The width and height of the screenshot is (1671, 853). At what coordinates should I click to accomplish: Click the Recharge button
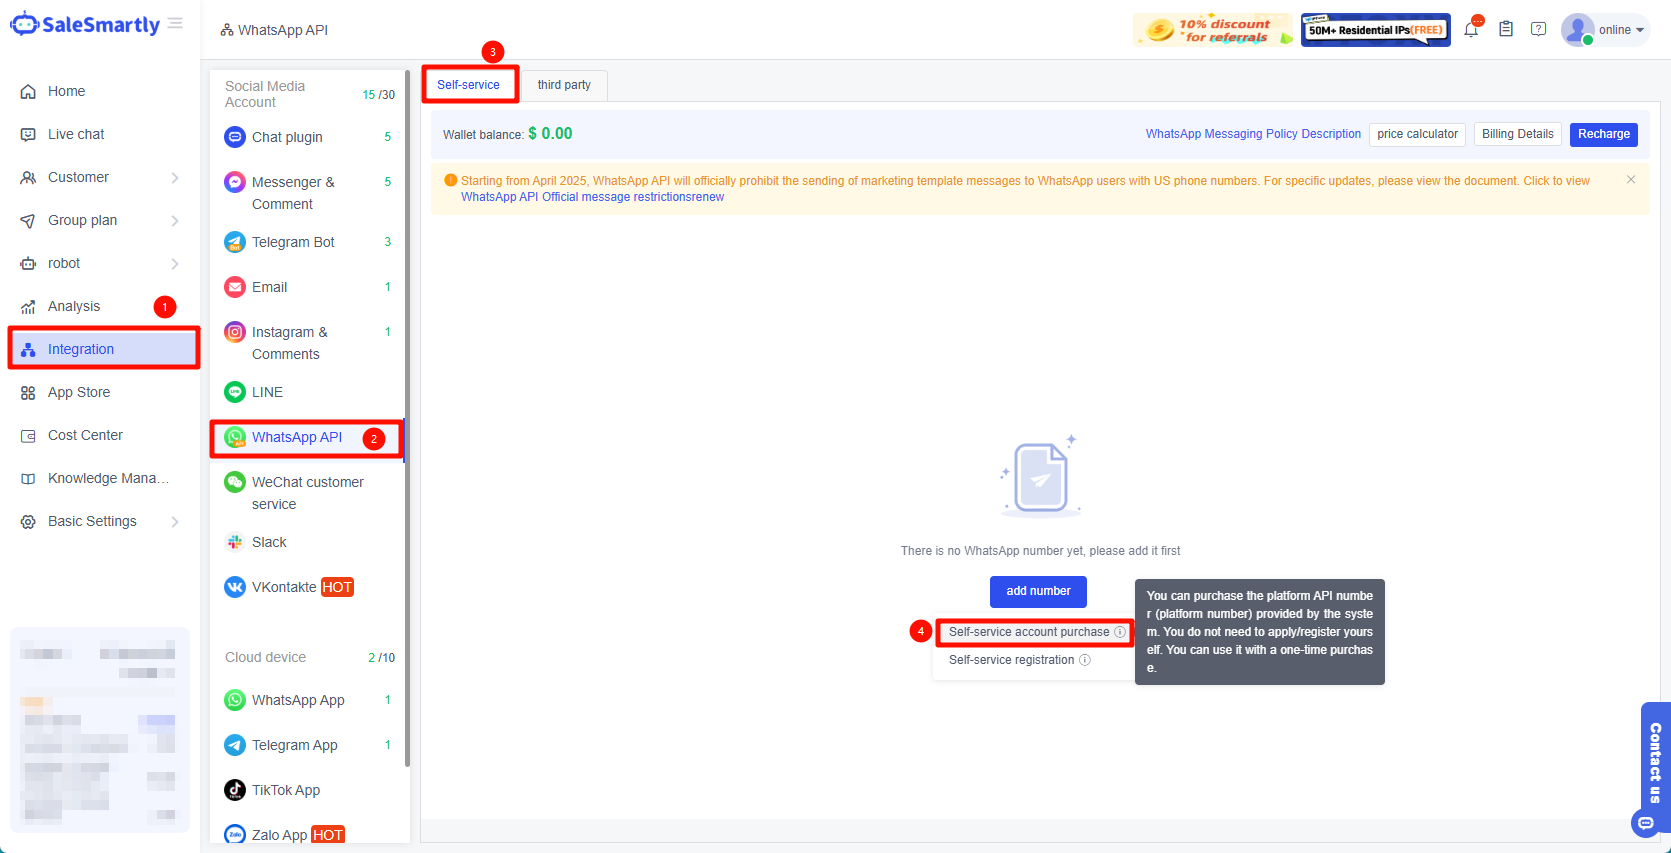[x=1604, y=134]
